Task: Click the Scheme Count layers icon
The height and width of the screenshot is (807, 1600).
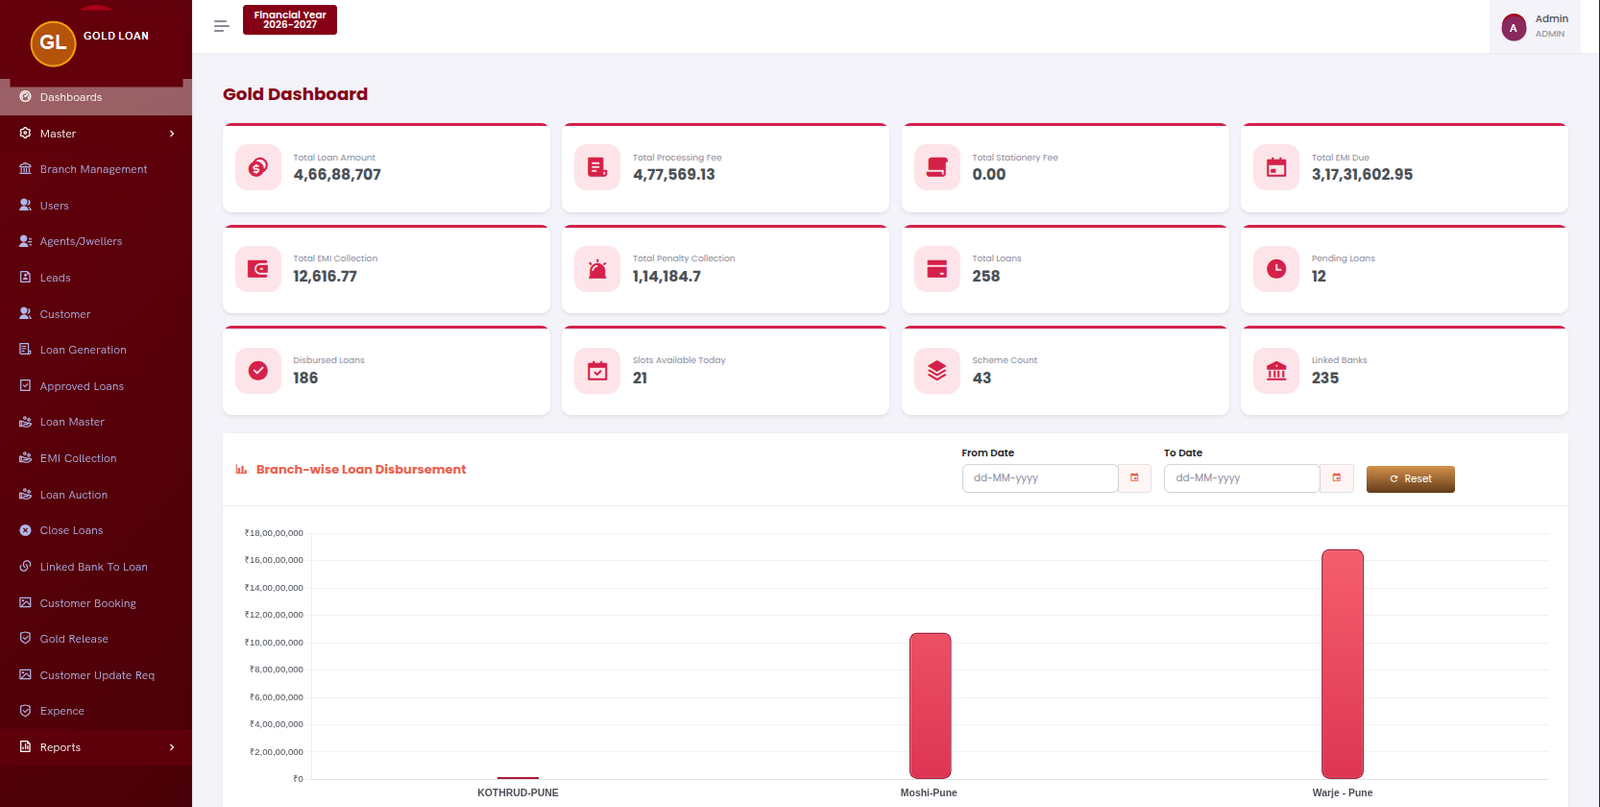Action: pos(937,371)
